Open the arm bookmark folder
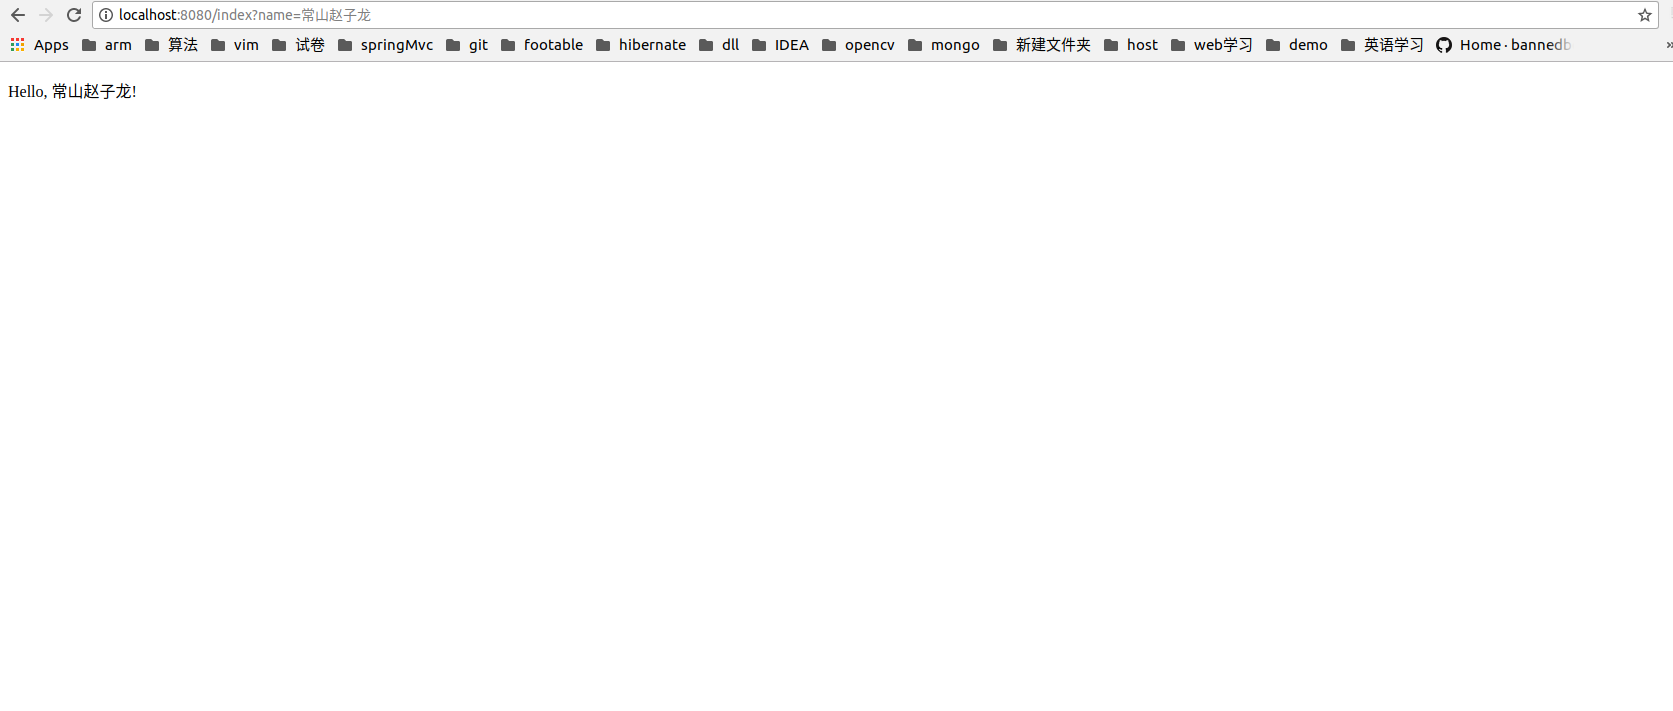 (x=107, y=45)
